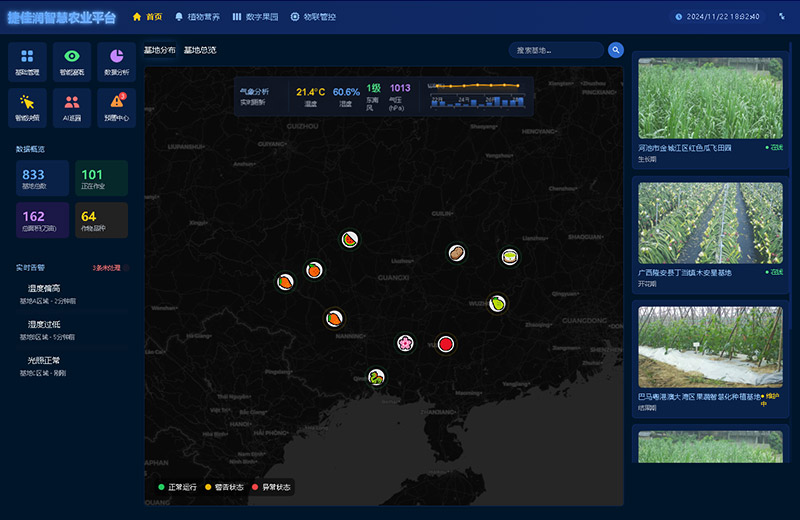Open the 3条未处理 alerts link
The width and height of the screenshot is (800, 520).
[107, 268]
